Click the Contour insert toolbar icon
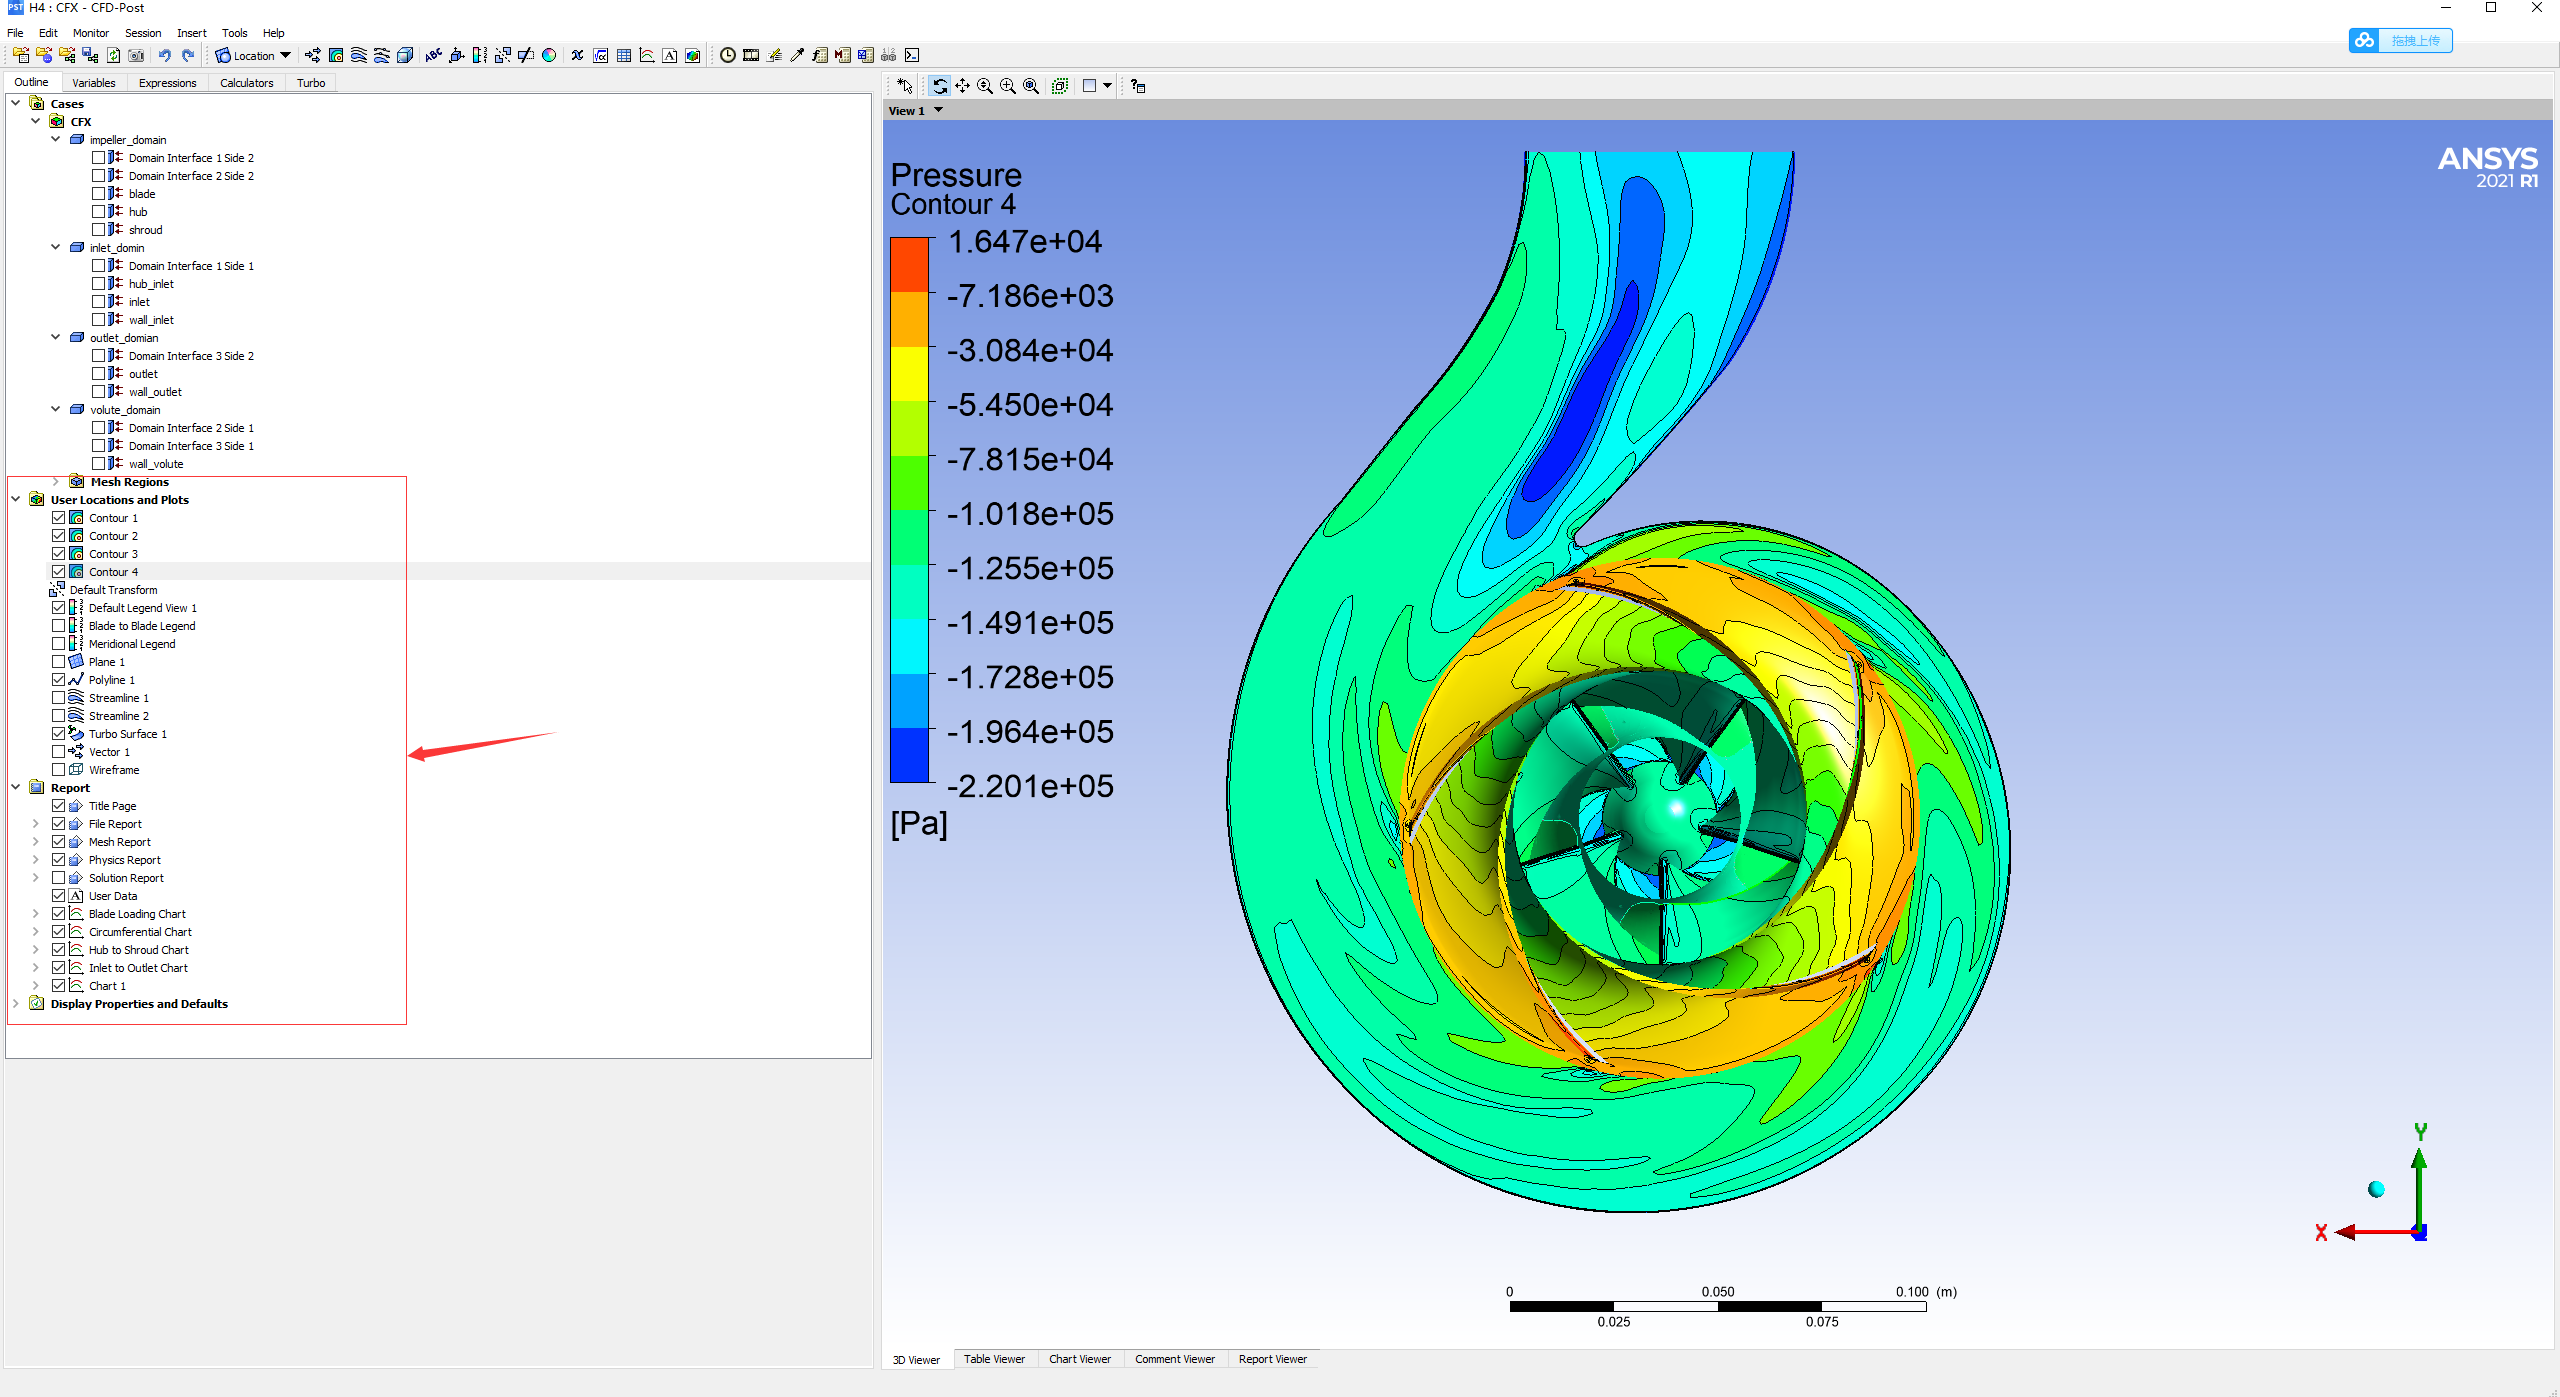Viewport: 2560px width, 1397px height. click(x=336, y=56)
